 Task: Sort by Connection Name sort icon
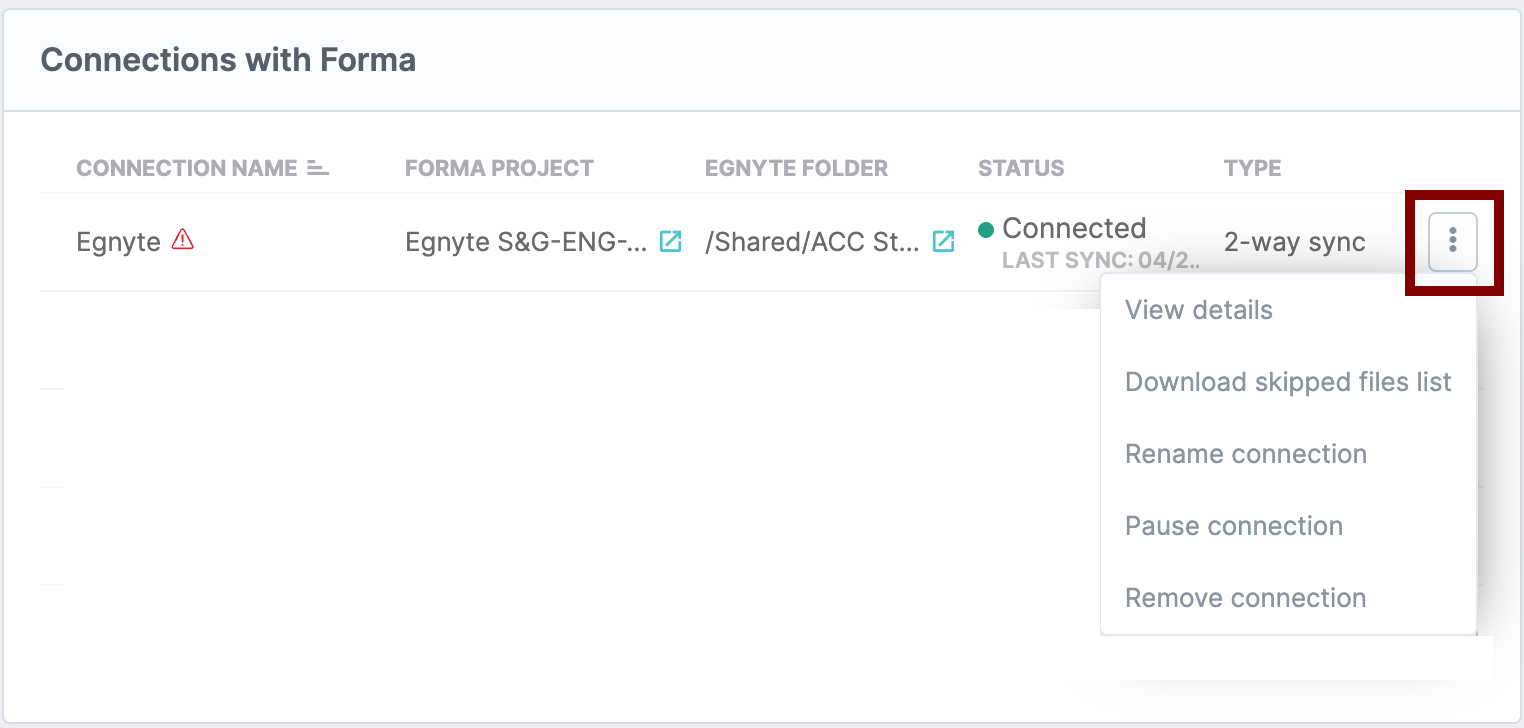click(318, 168)
